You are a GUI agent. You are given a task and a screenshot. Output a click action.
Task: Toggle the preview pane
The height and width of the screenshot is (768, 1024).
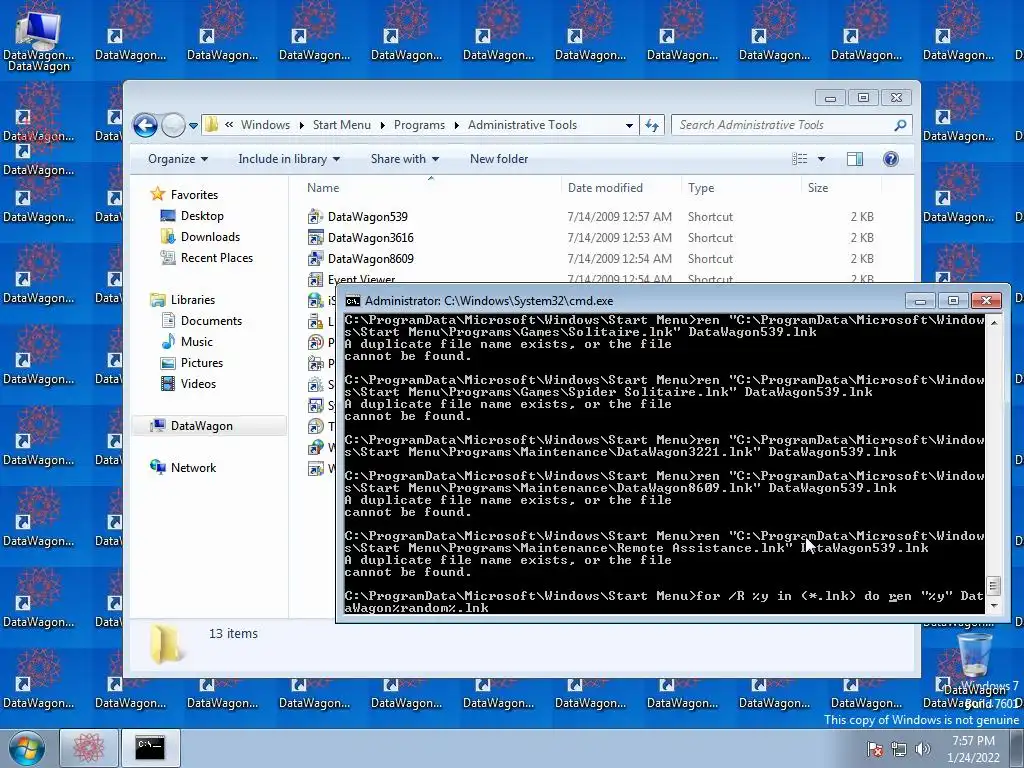coord(854,159)
